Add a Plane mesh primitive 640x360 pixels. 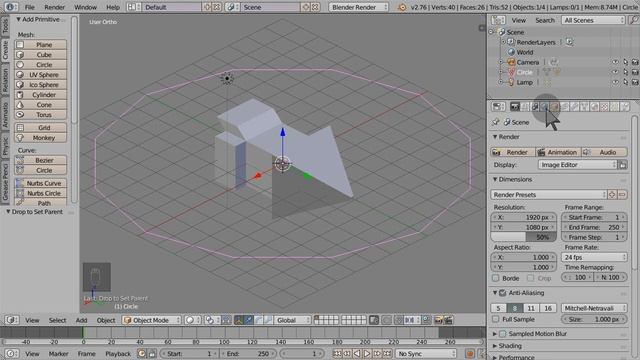(40, 44)
